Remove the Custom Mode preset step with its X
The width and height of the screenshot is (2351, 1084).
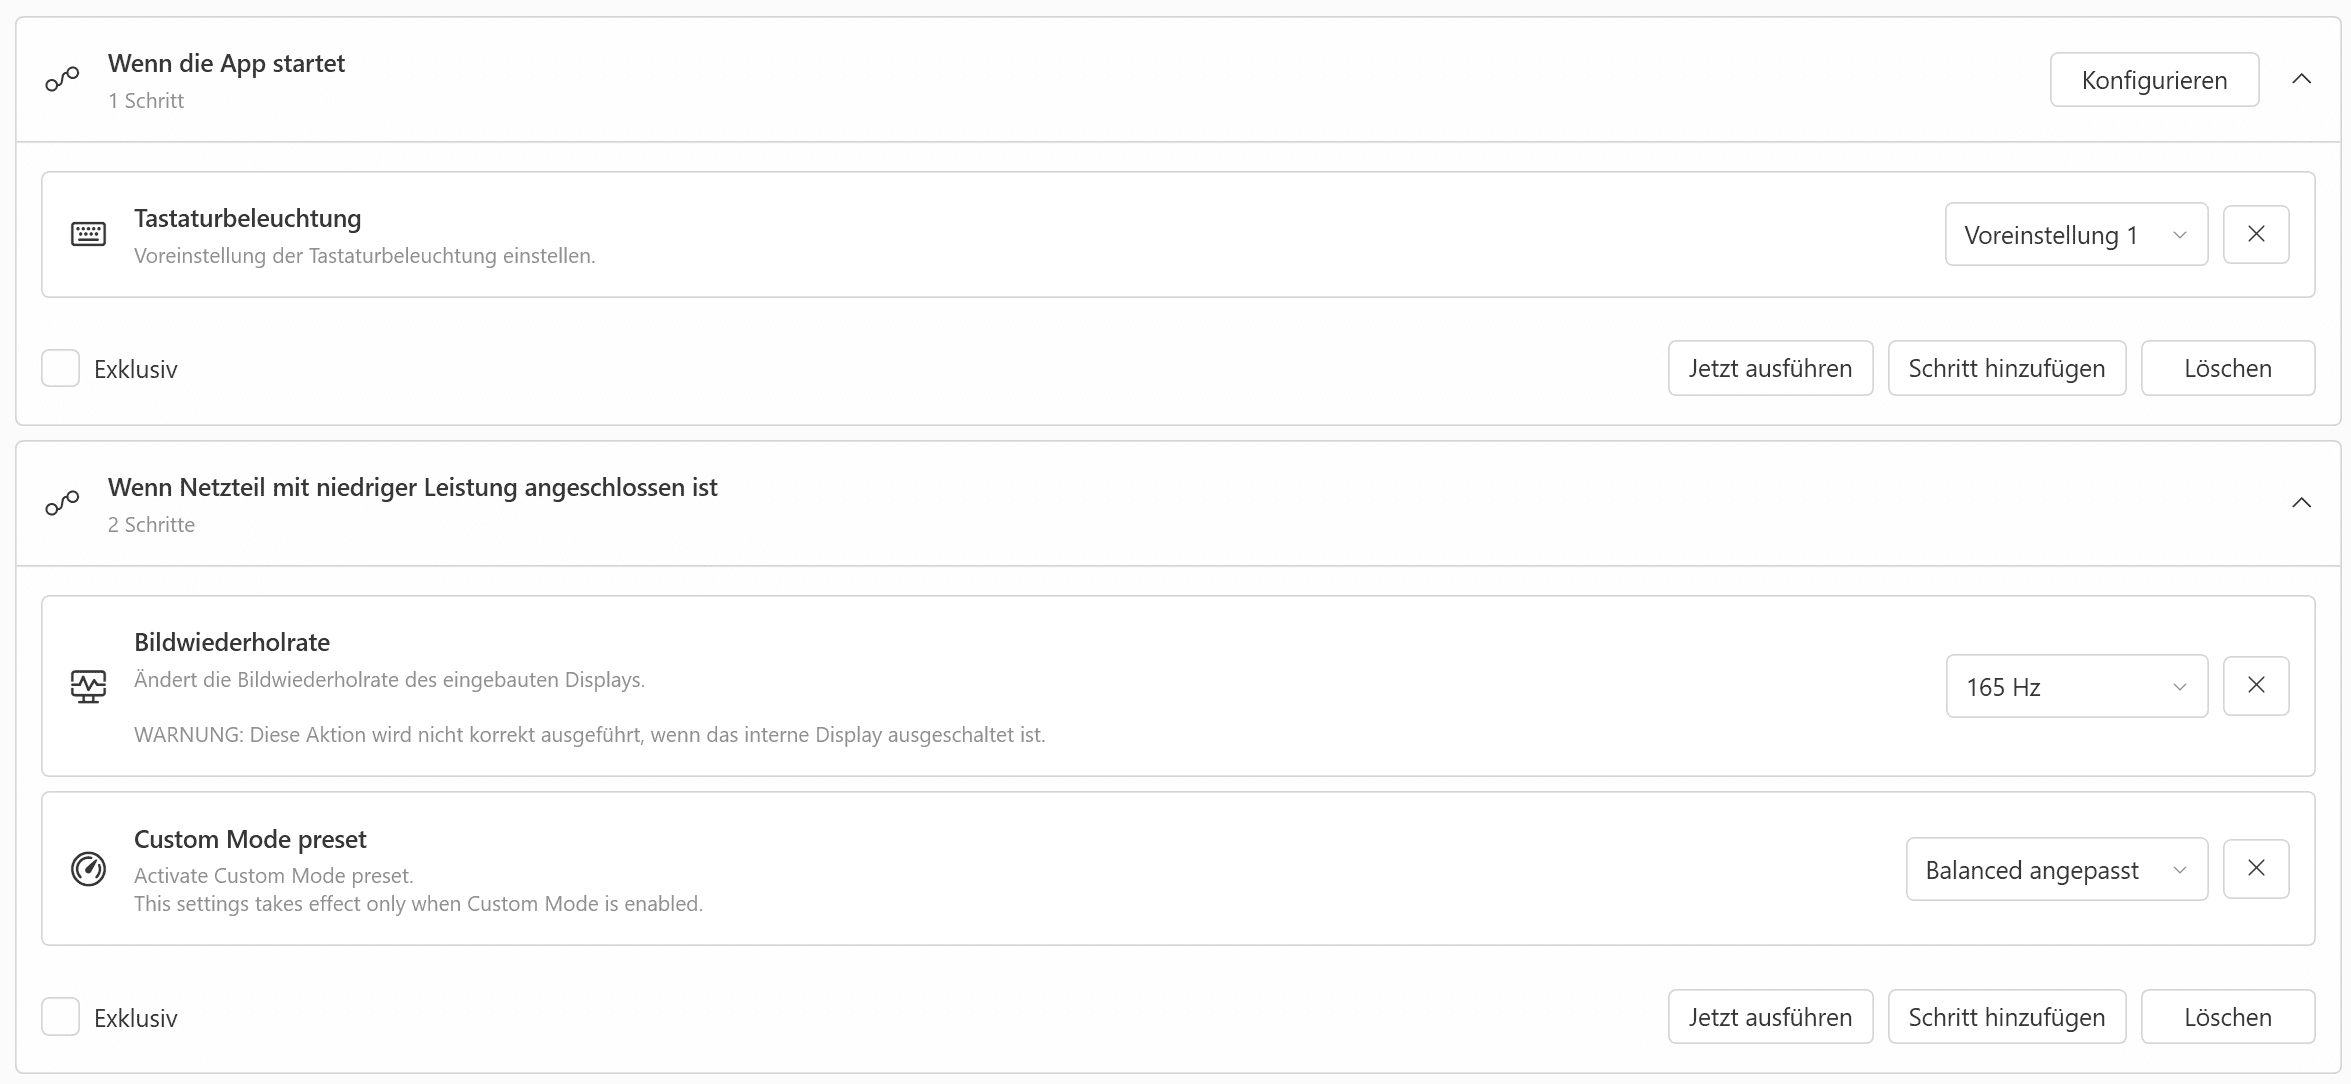click(2256, 868)
